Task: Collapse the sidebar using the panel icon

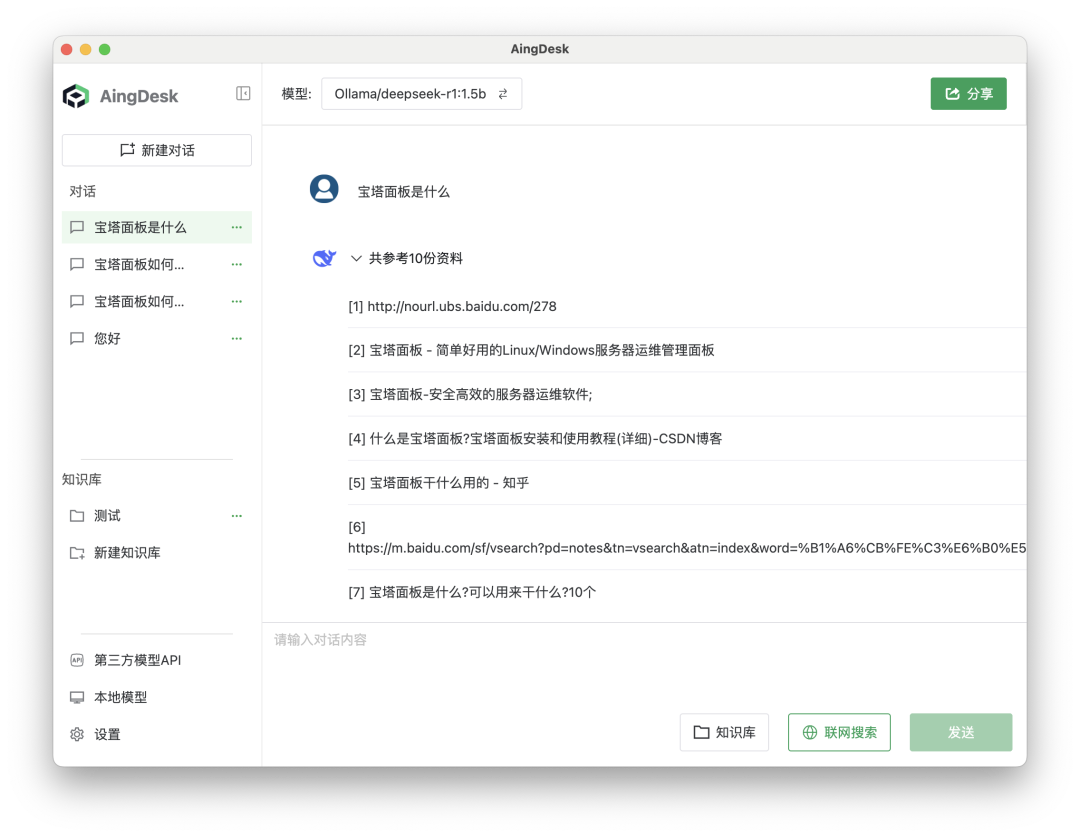Action: [x=243, y=93]
